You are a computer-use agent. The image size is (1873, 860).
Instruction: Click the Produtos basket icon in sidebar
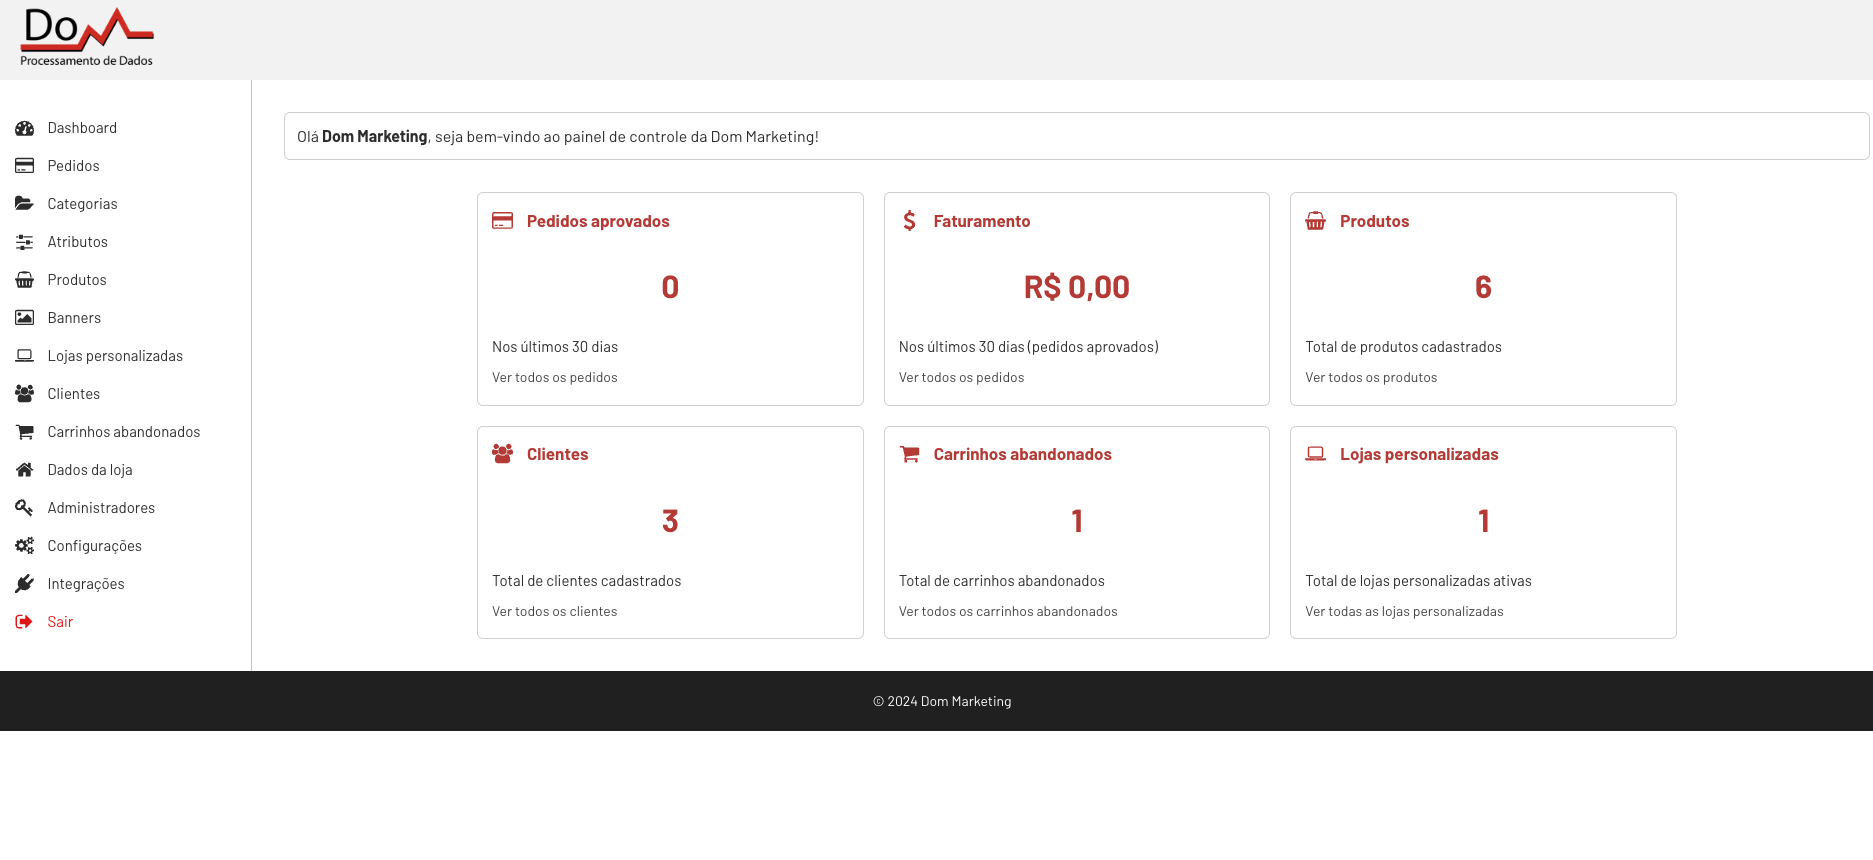tap(25, 280)
